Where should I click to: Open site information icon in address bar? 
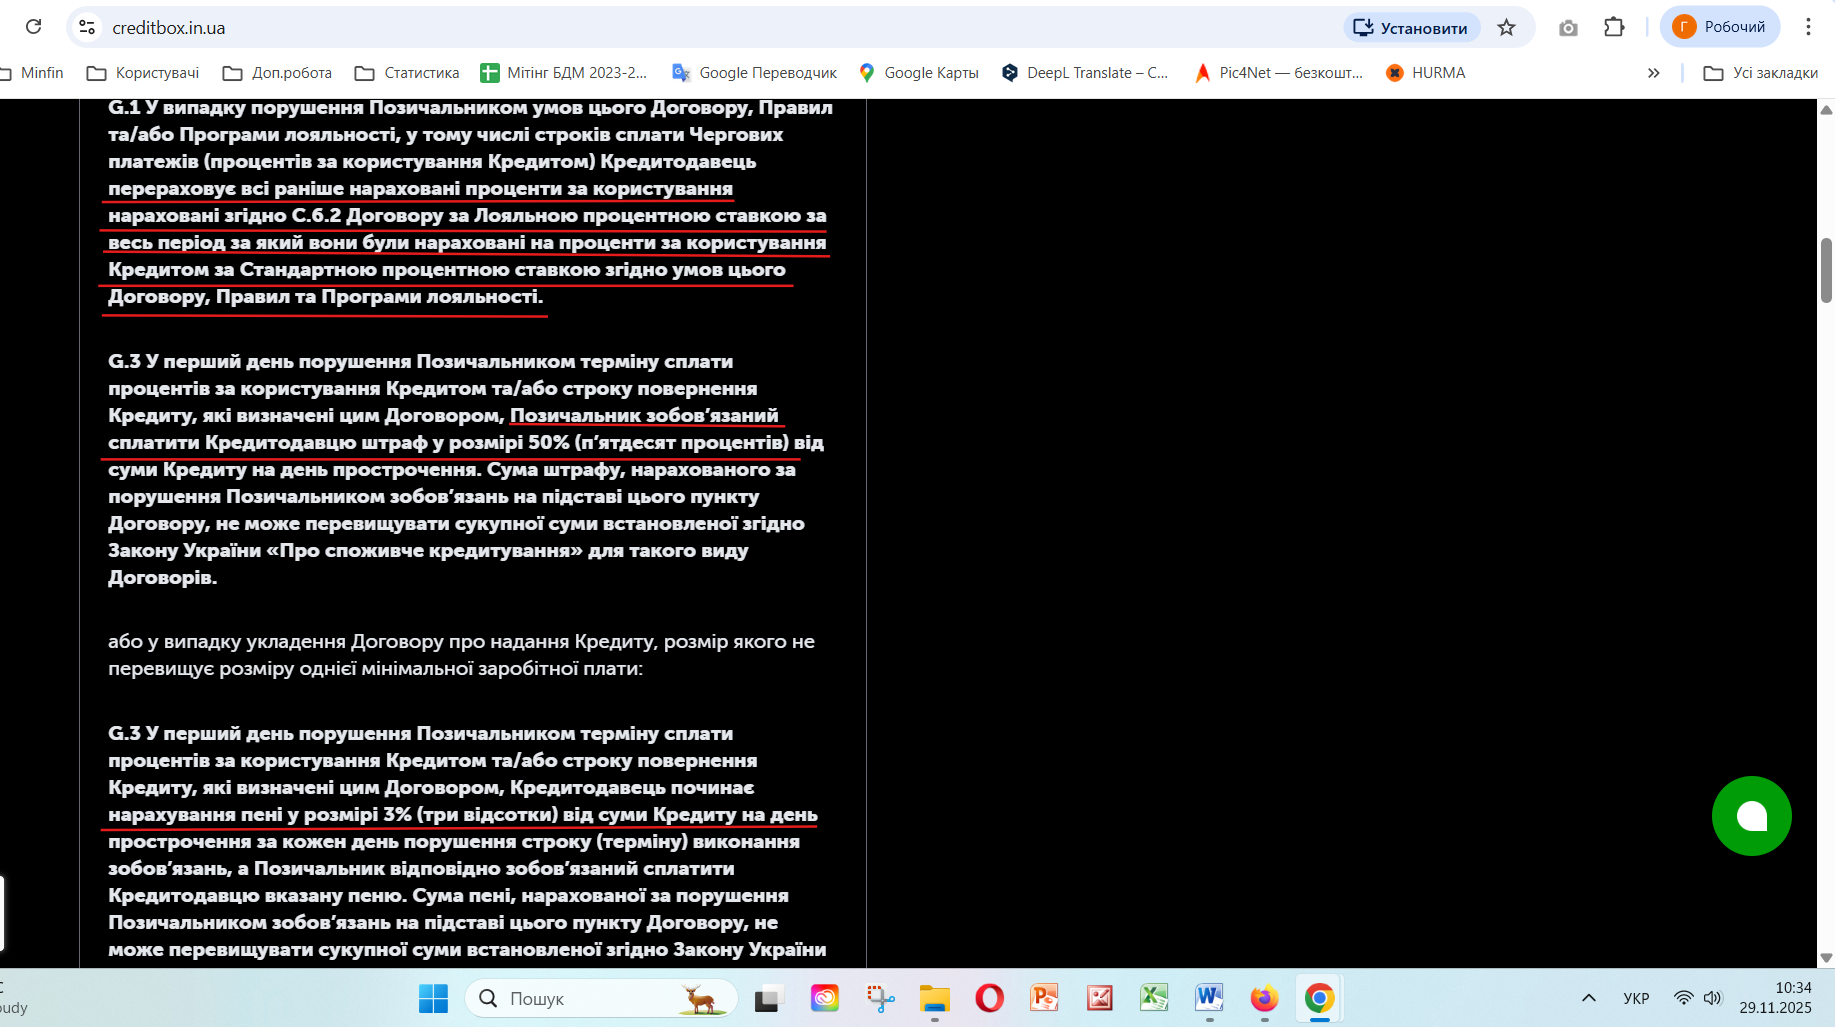point(88,27)
